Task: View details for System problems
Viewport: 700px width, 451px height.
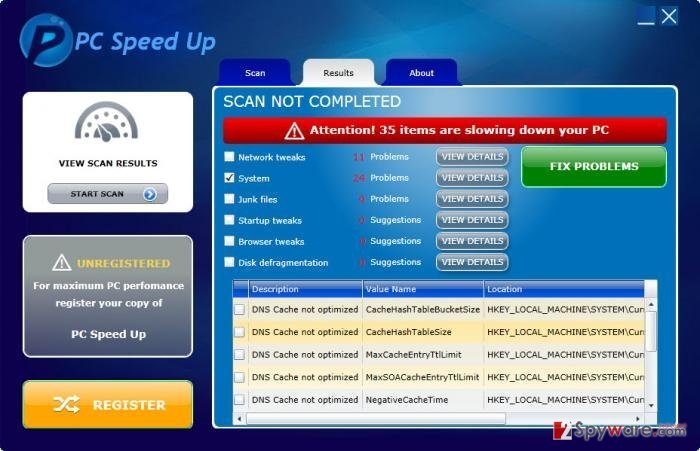Action: tap(472, 178)
